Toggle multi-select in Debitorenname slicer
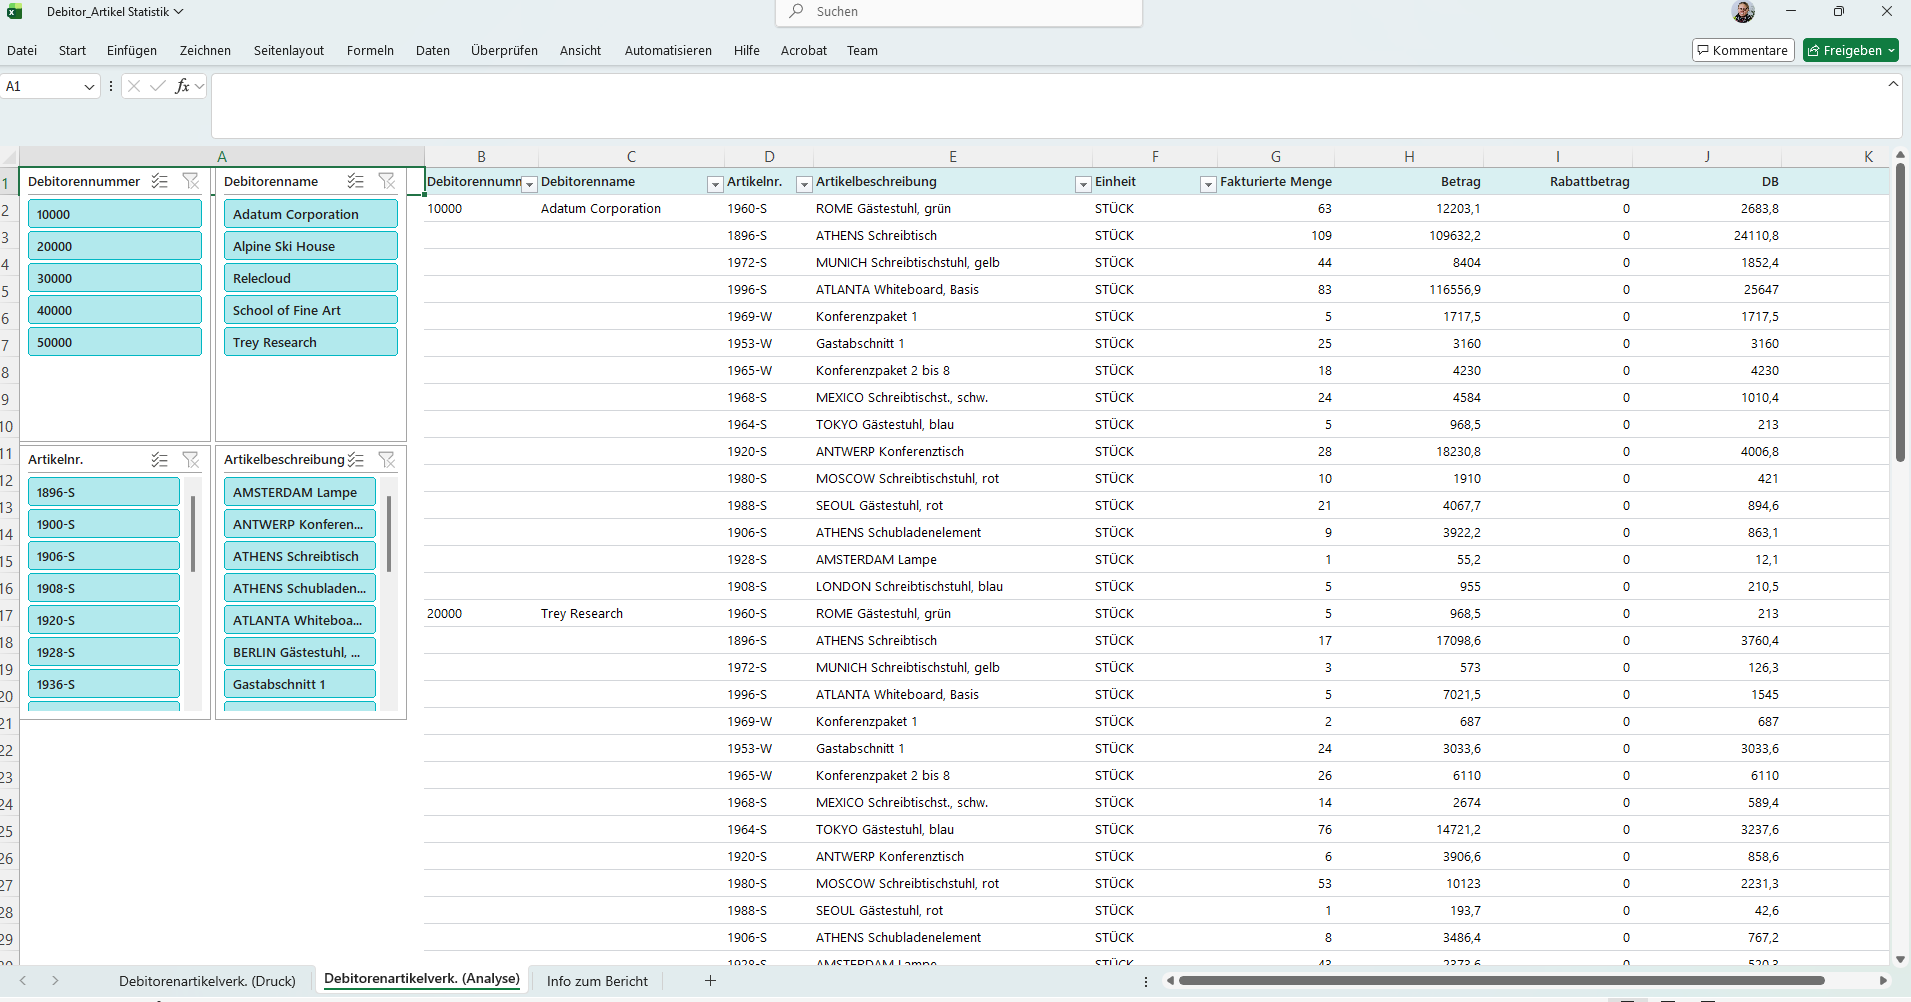 [x=355, y=181]
